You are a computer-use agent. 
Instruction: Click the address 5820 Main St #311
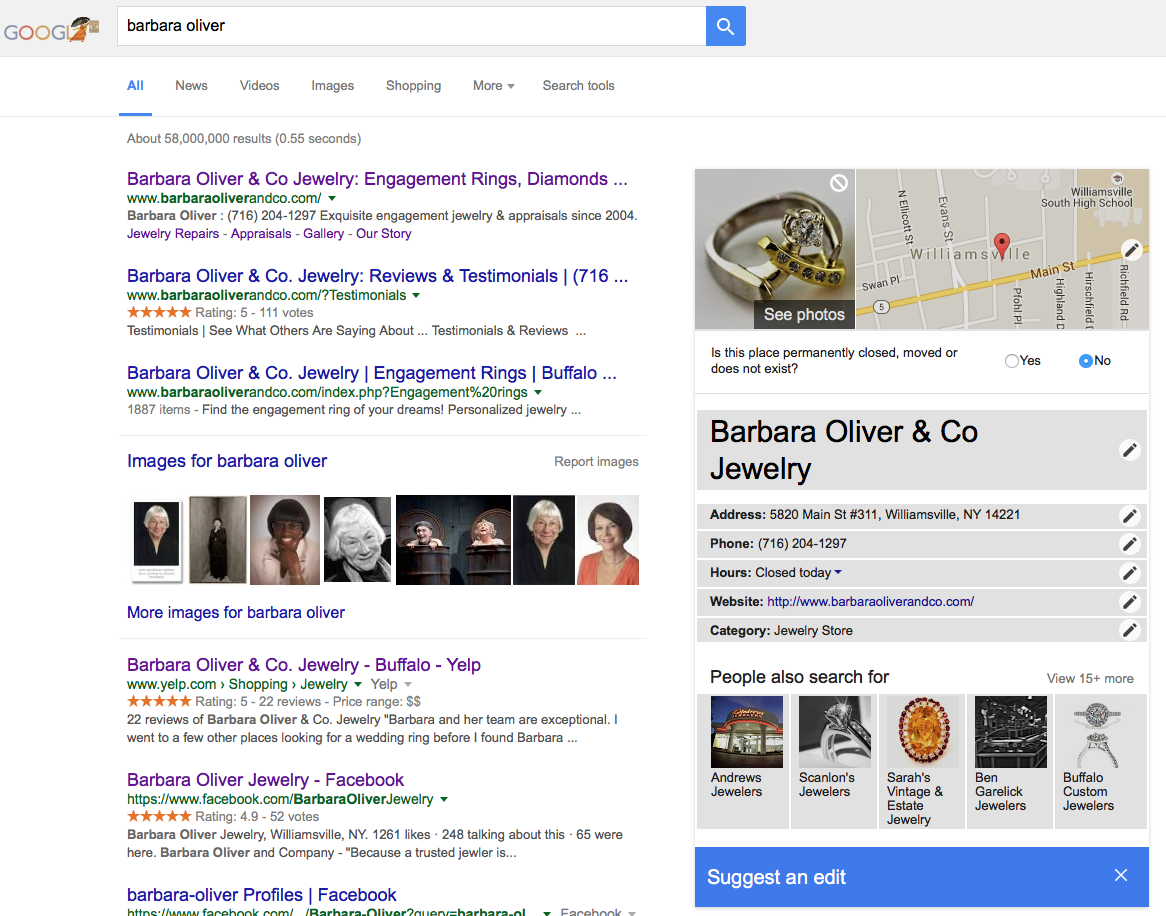(x=895, y=515)
